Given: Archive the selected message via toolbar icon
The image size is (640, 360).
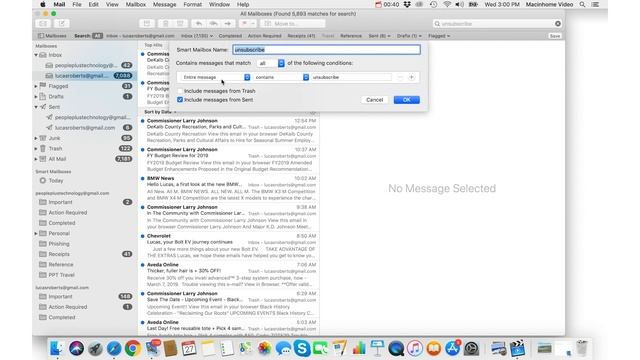Looking at the screenshot, I should click(147, 24).
